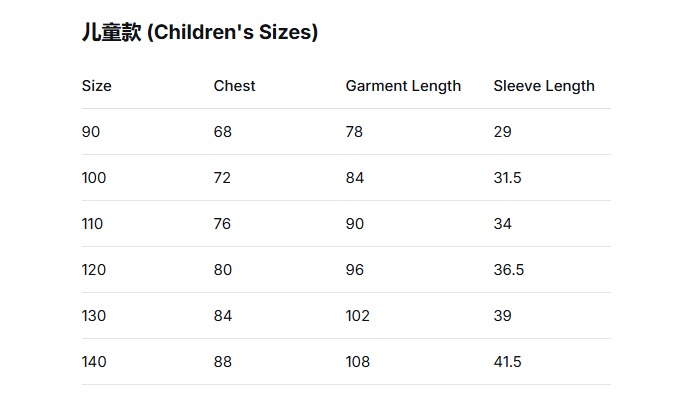Click the Garment Length column header

point(403,86)
